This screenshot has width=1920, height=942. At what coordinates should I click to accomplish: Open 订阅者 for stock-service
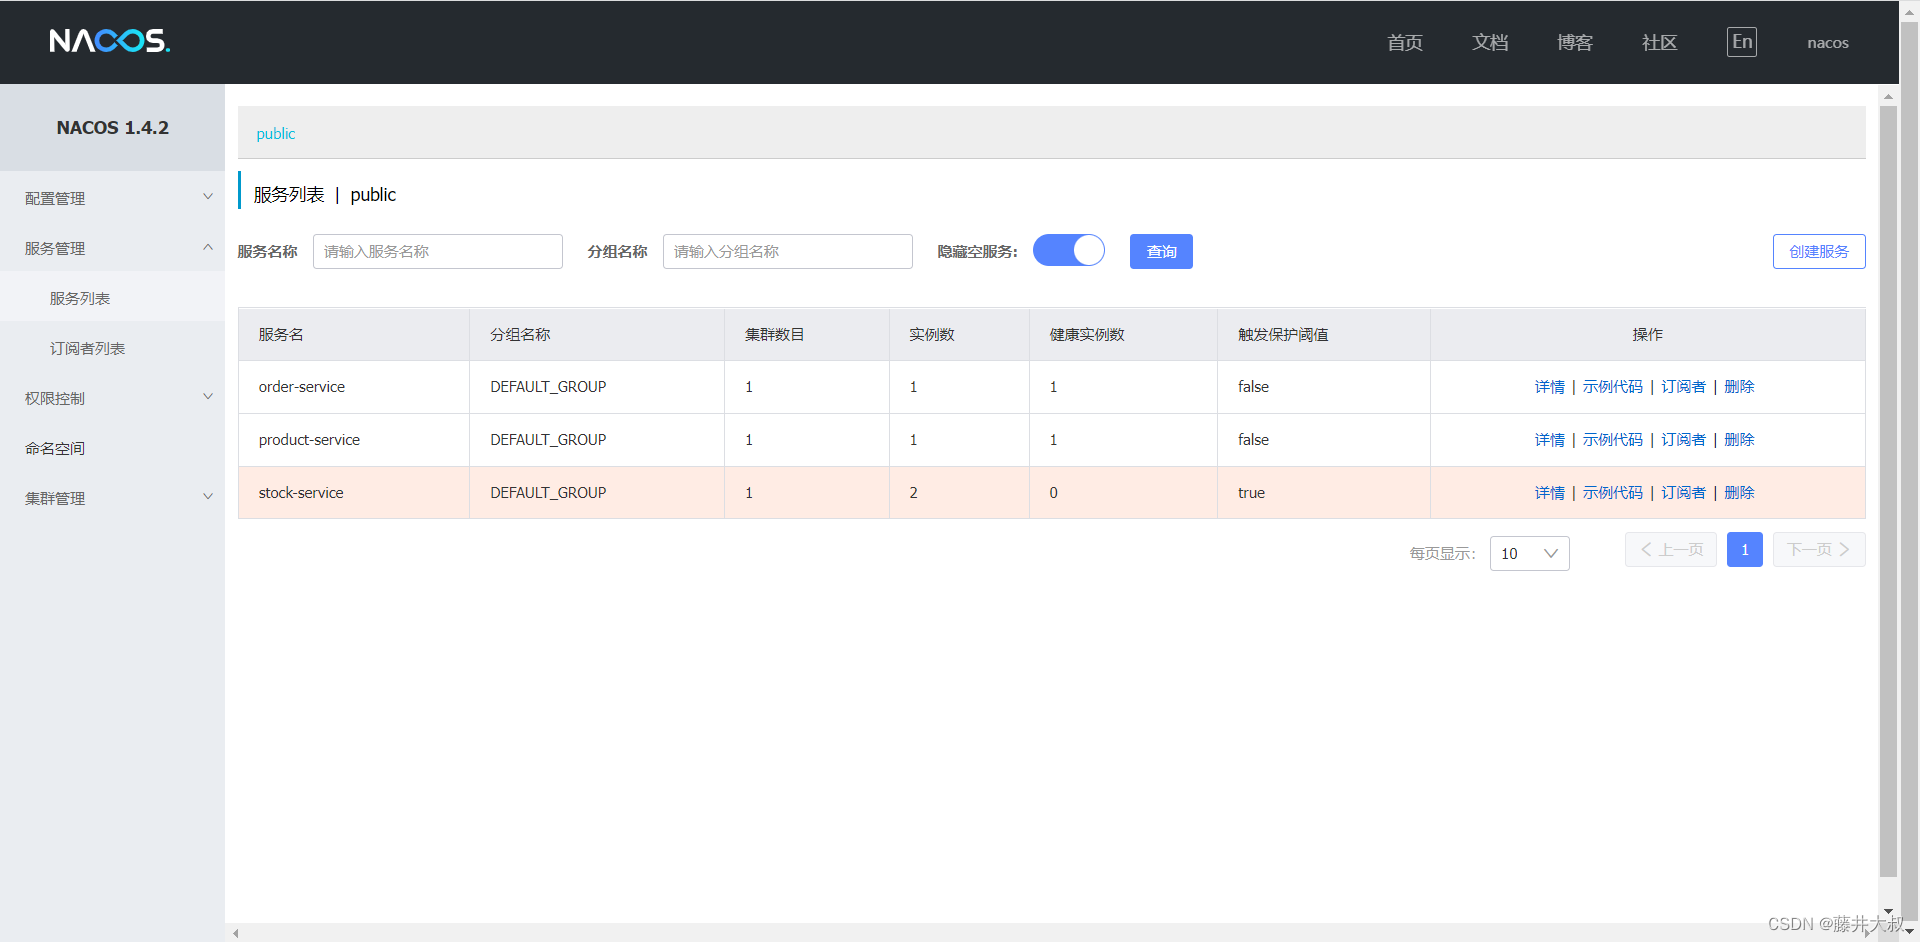coord(1684,493)
